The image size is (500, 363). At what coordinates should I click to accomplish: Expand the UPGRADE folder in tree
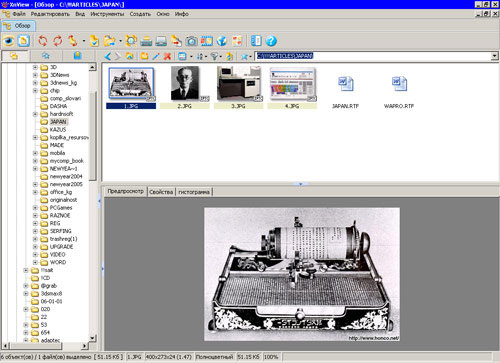tap(35, 247)
